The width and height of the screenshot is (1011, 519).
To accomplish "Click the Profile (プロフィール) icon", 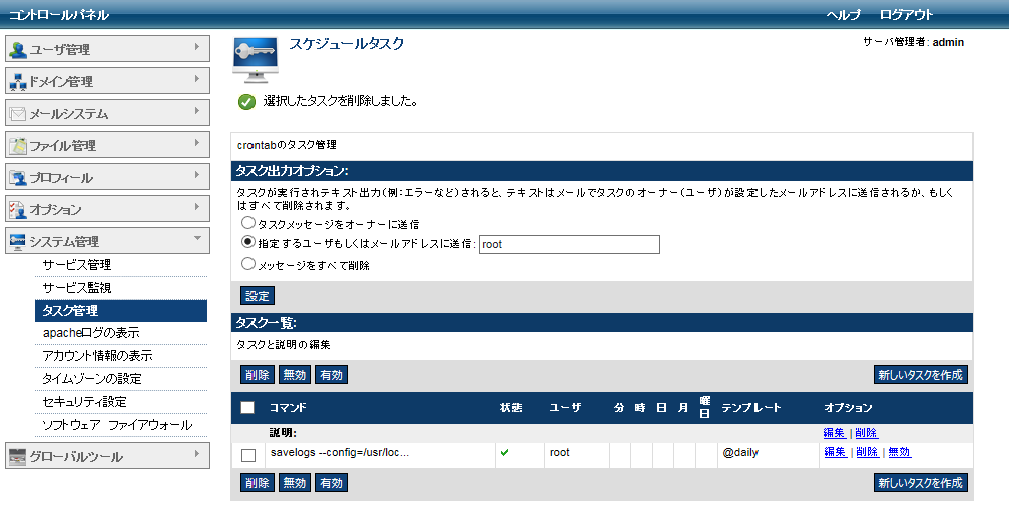I will coord(18,178).
